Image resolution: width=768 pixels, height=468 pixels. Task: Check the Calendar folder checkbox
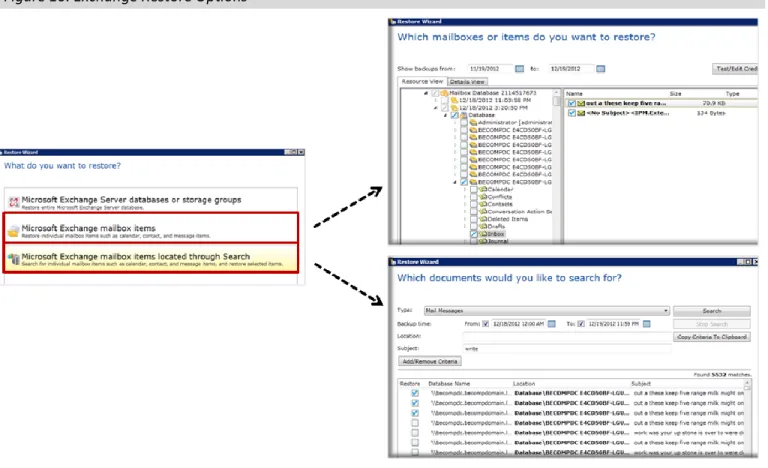pos(474,189)
